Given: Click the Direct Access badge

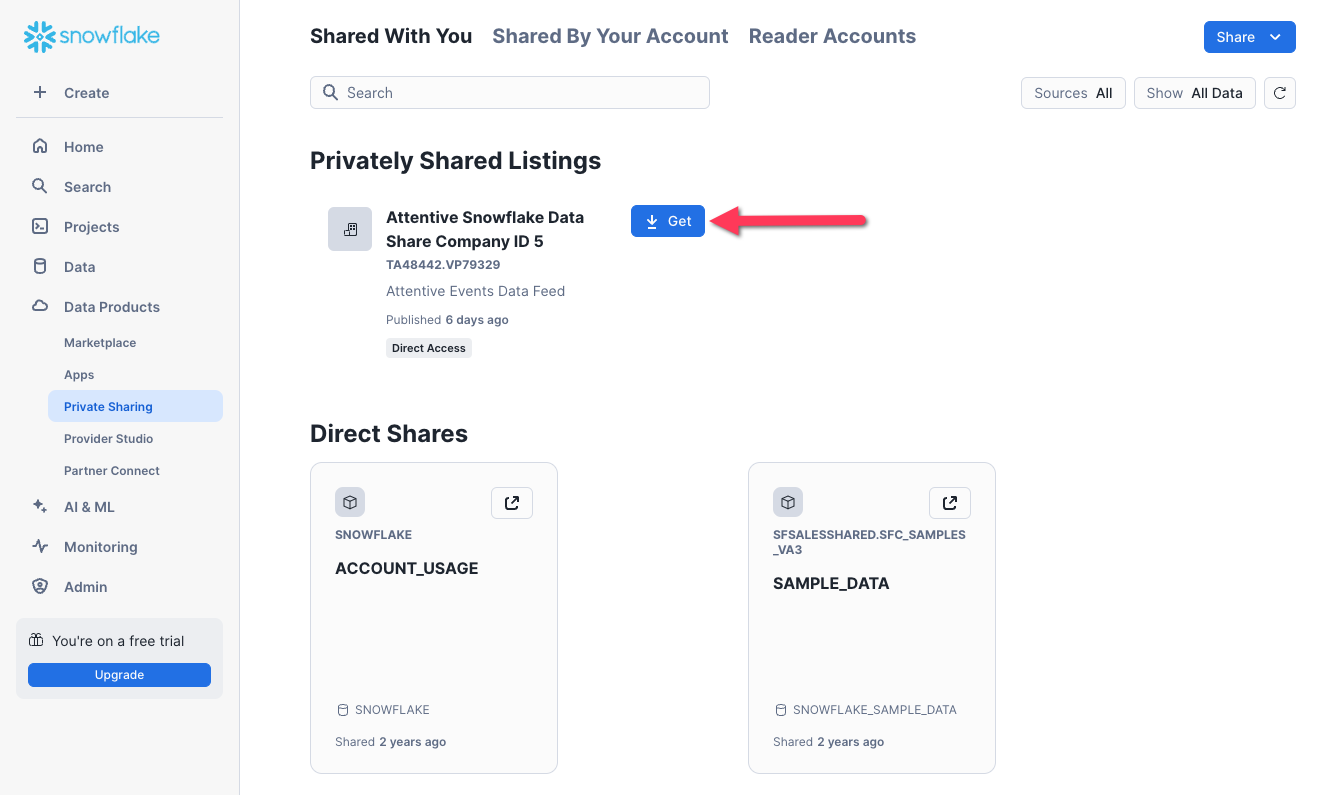Looking at the screenshot, I should point(429,348).
